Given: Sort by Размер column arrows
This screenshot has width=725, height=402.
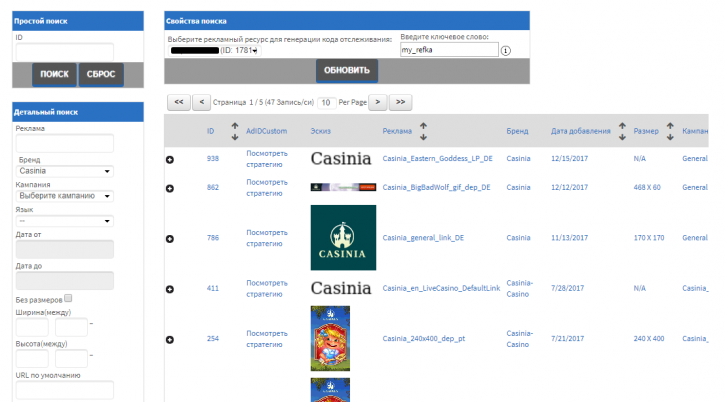Looking at the screenshot, I should click(x=670, y=131).
